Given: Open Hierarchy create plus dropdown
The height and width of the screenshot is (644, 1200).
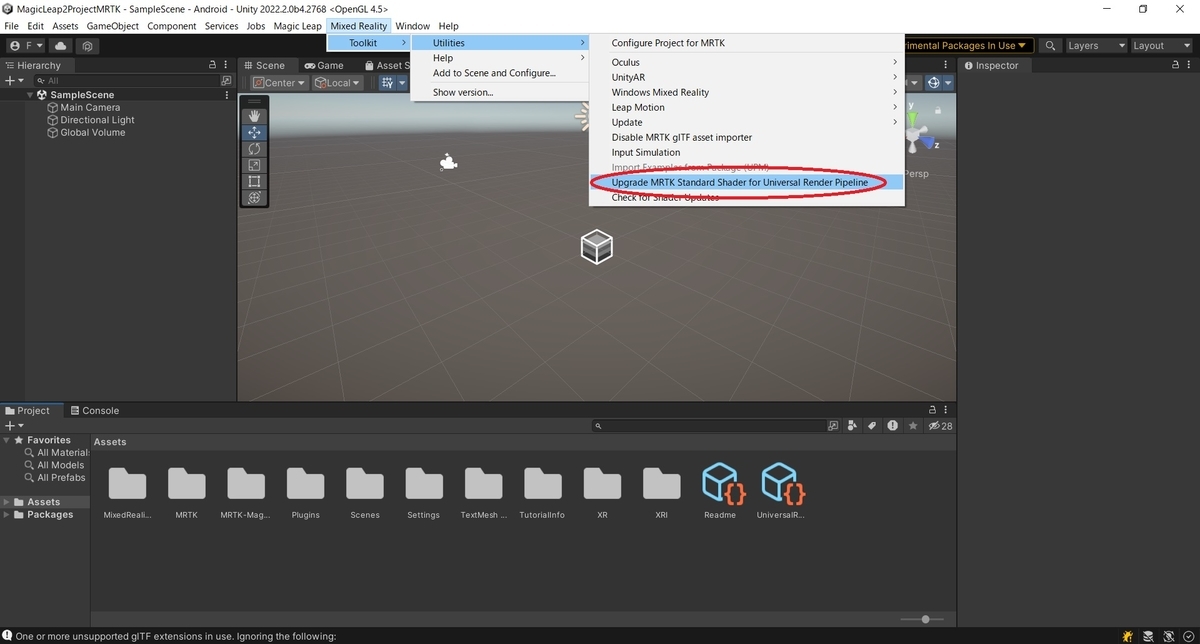Looking at the screenshot, I should coord(13,80).
